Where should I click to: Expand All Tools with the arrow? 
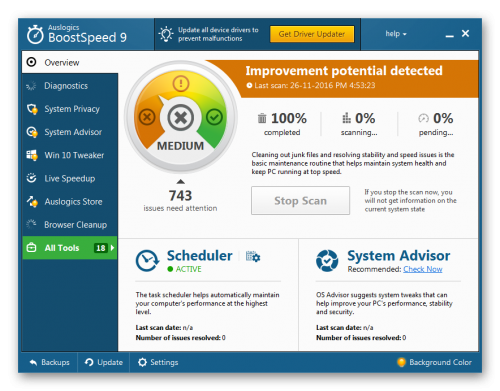coord(112,248)
